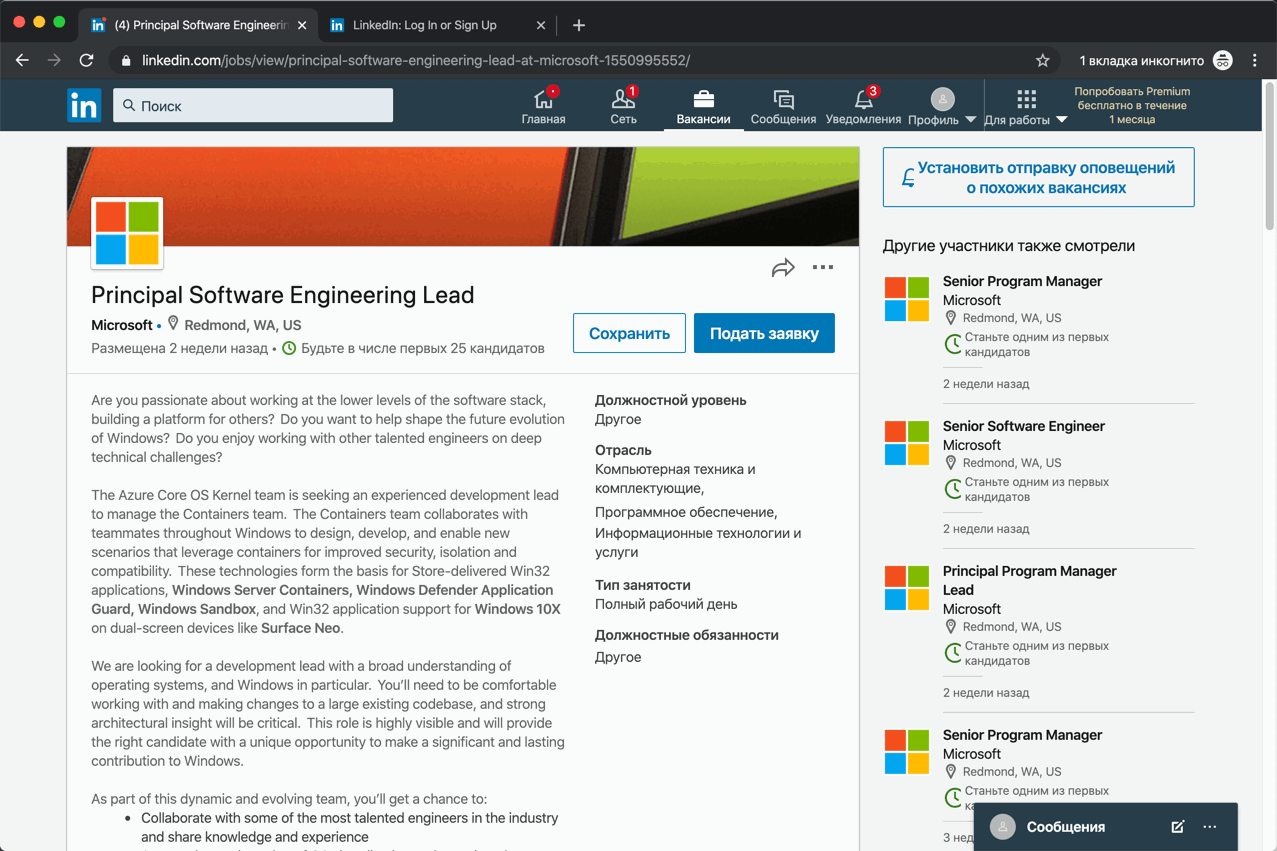The image size is (1277, 851).
Task: Open Сообщения messaging nav icon
Action: 783,105
